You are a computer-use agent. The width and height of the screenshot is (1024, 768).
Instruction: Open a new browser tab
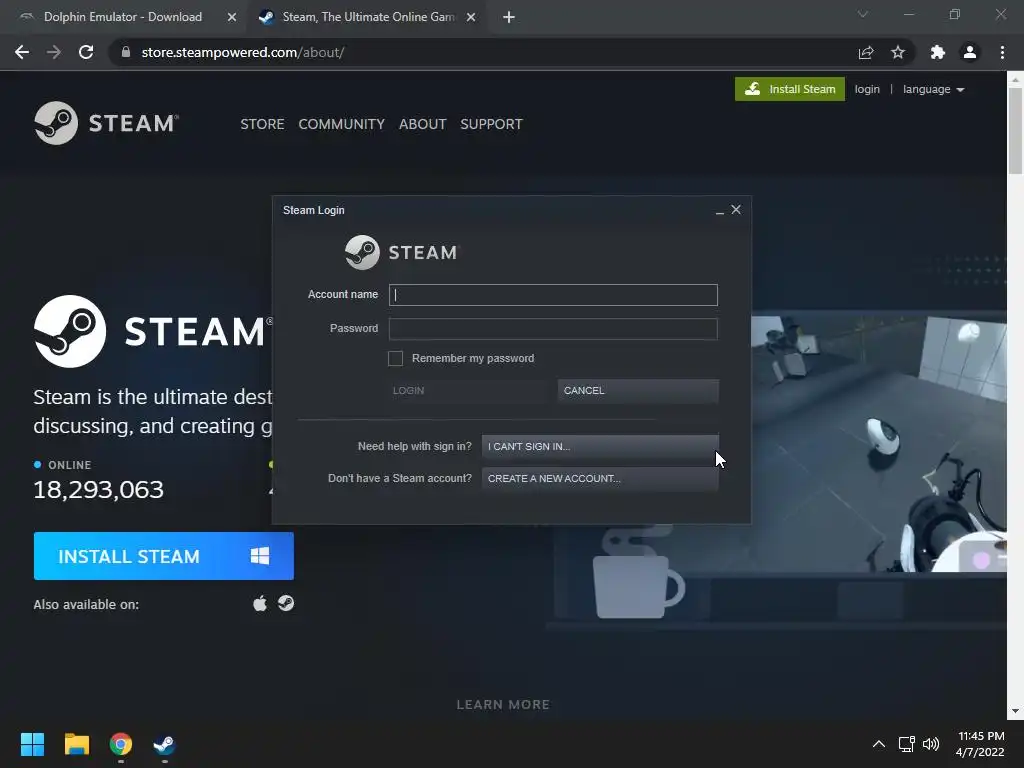point(509,17)
